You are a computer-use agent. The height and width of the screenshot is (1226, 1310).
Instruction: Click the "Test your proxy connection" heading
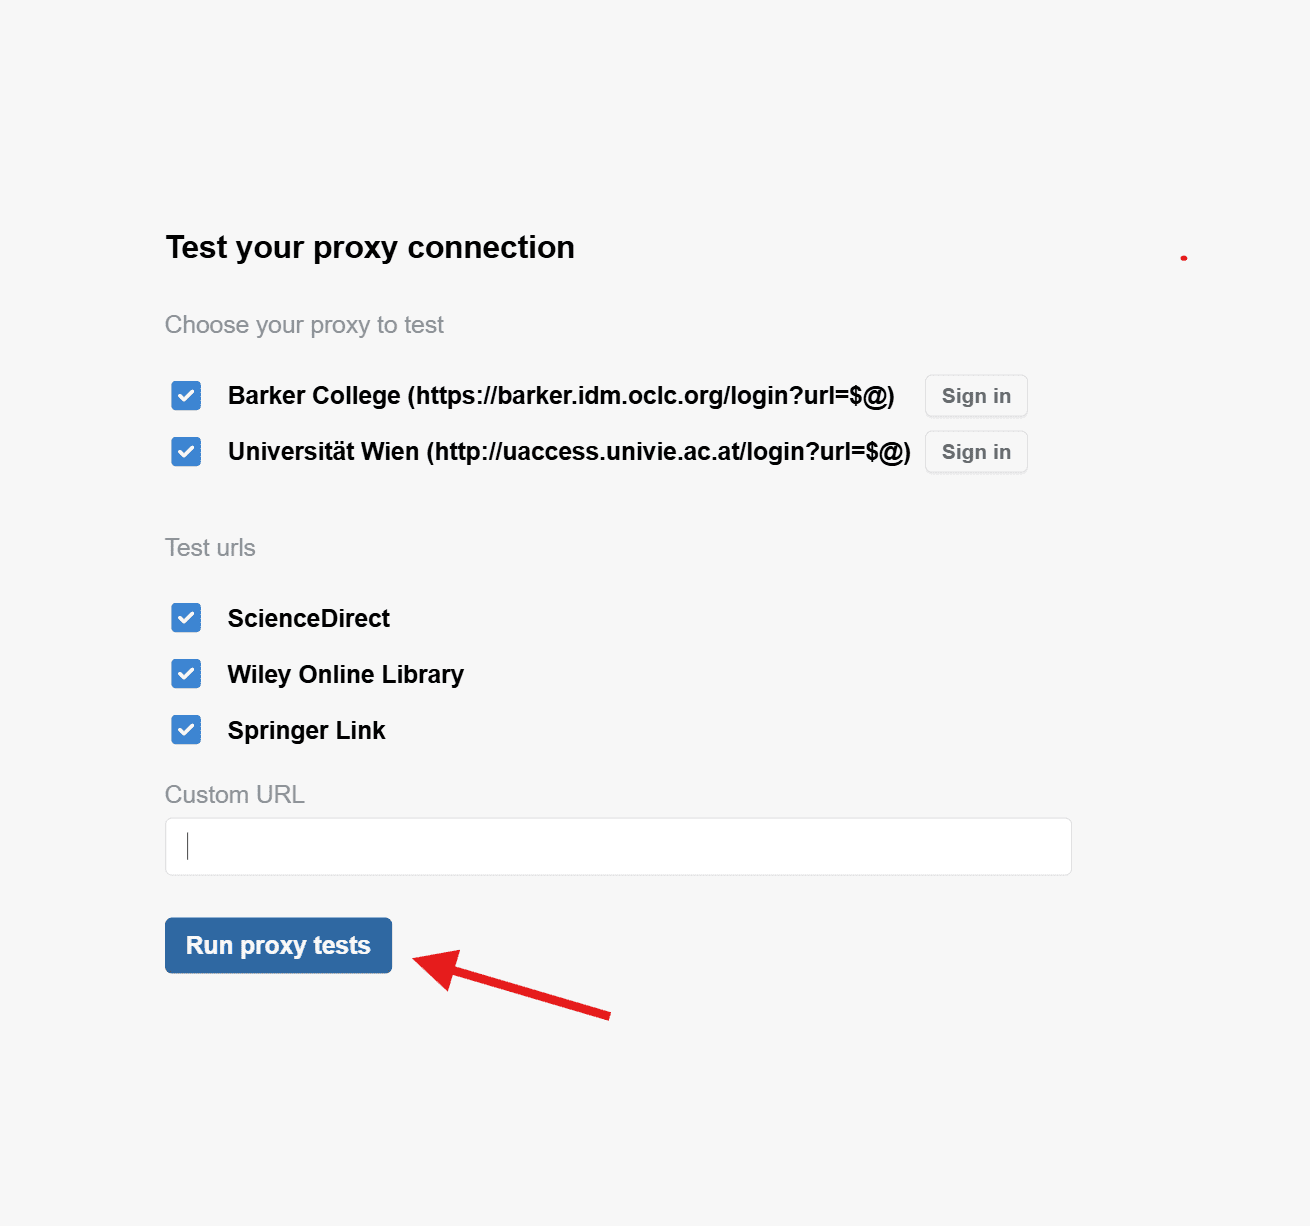tap(370, 247)
